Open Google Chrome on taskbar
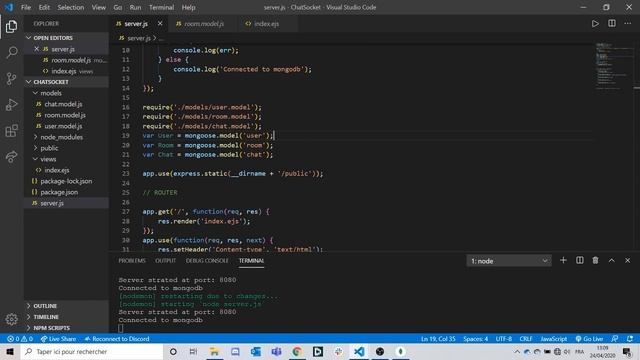The image size is (640, 360). pos(297,351)
